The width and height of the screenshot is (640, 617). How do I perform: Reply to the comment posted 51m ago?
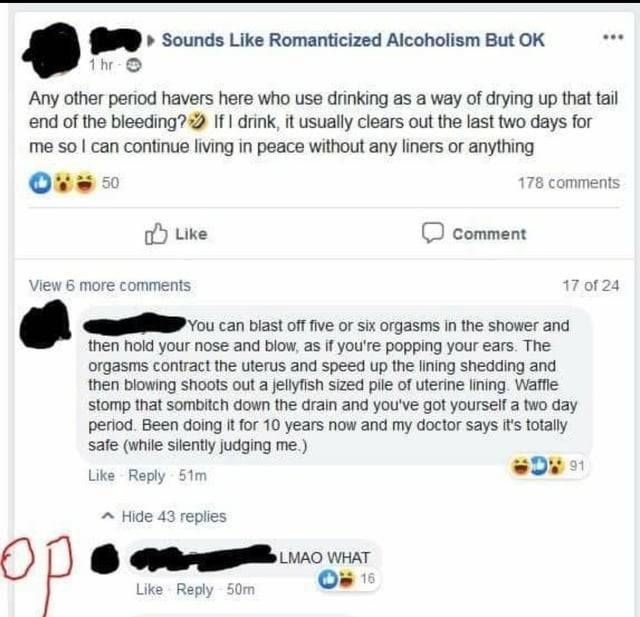[147, 475]
